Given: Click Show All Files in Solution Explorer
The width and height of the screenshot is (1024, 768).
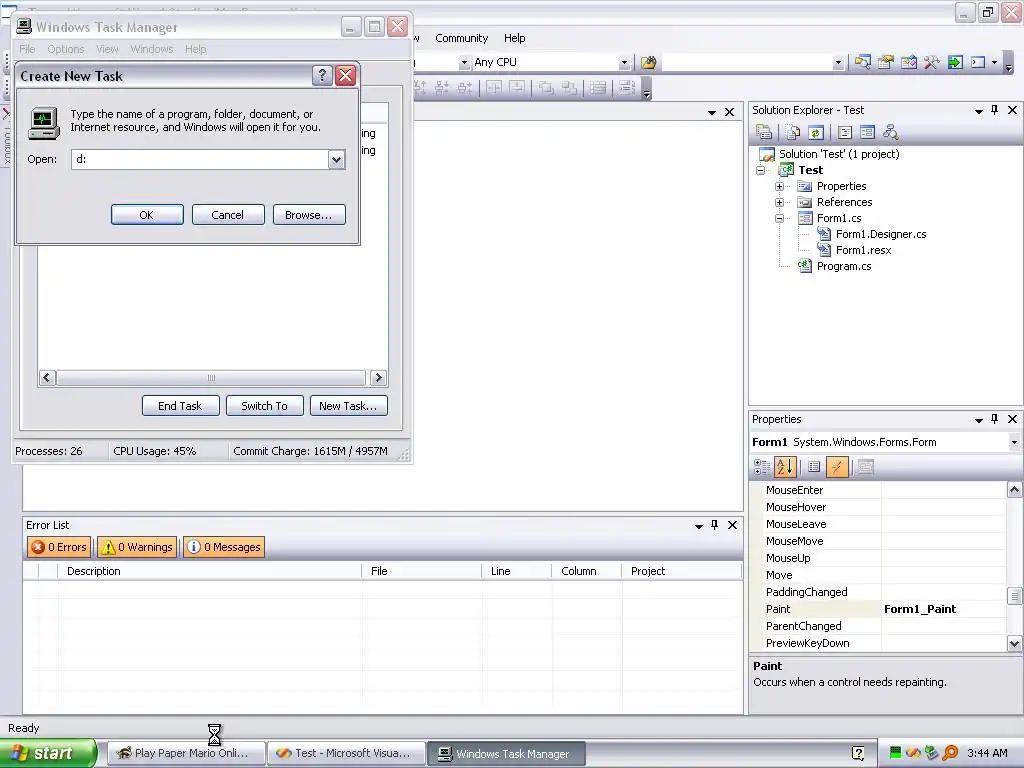Looking at the screenshot, I should (793, 133).
